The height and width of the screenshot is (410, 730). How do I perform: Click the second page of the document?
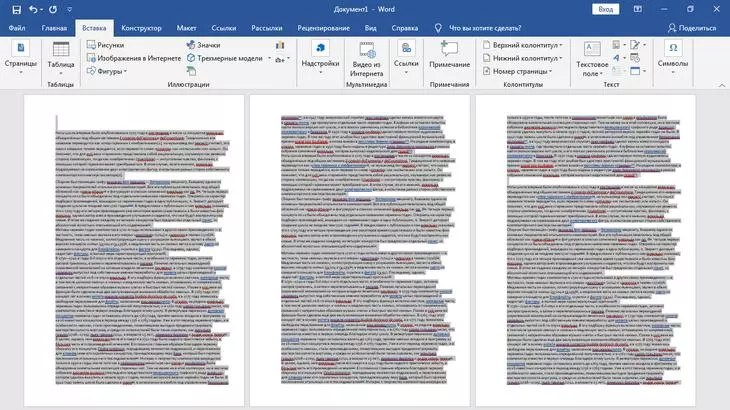[x=360, y=251]
